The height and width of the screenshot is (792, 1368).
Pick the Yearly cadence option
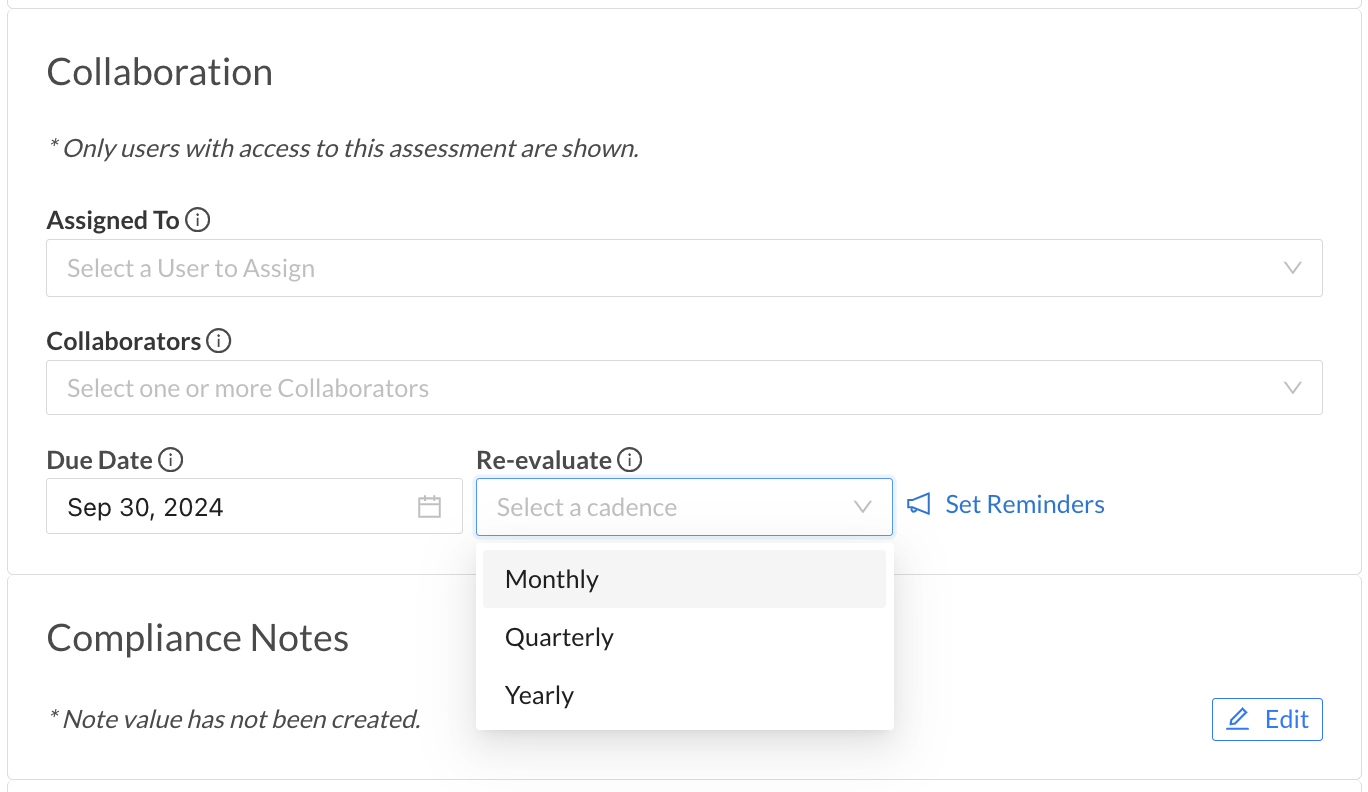click(x=540, y=695)
